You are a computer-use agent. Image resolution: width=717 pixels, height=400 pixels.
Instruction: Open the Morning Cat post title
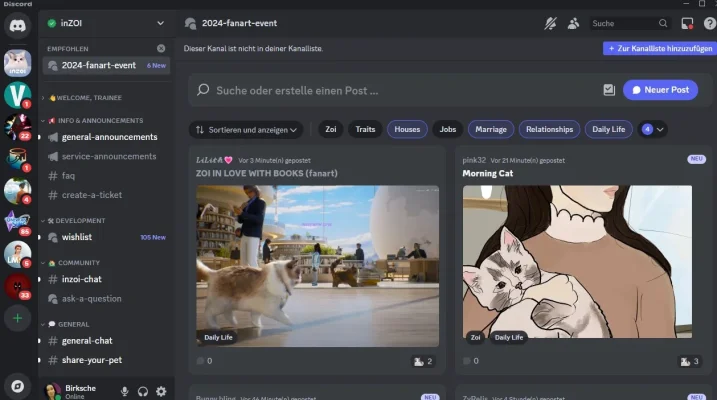[487, 174]
